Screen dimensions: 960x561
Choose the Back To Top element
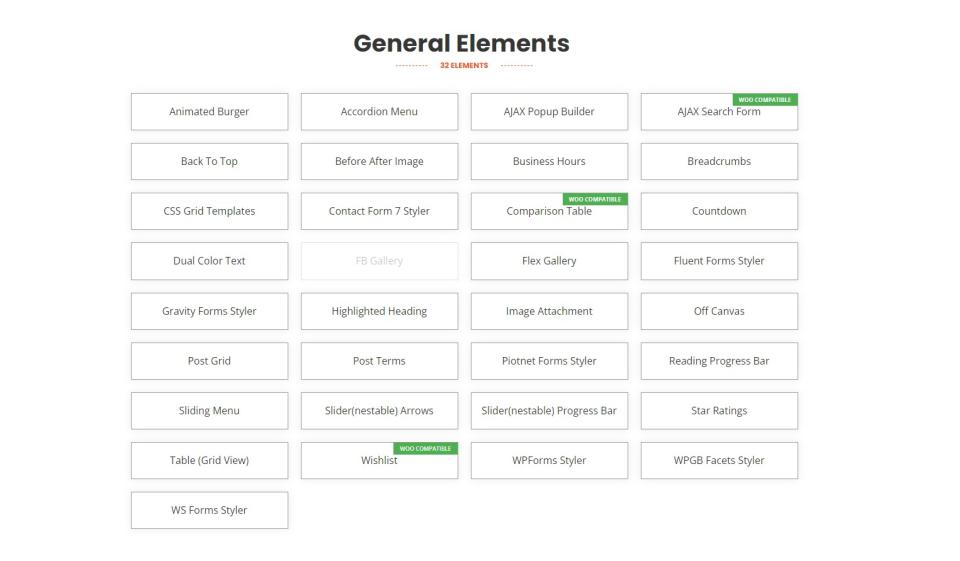(209, 162)
